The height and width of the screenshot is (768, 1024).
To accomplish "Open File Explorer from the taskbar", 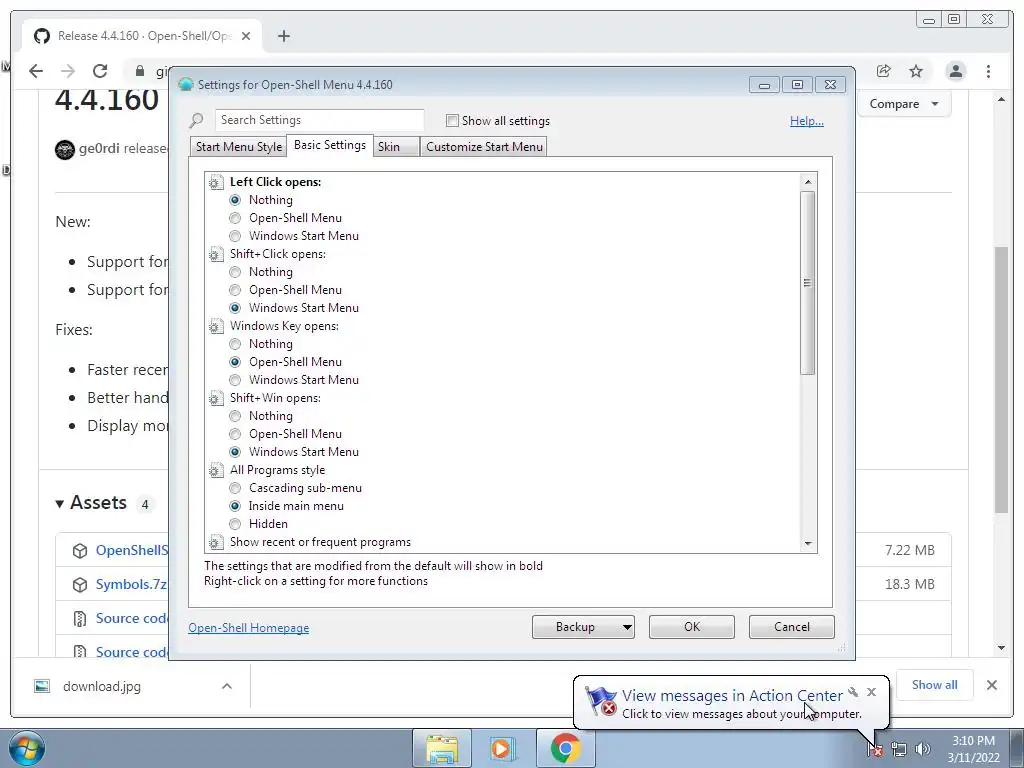I will [441, 748].
